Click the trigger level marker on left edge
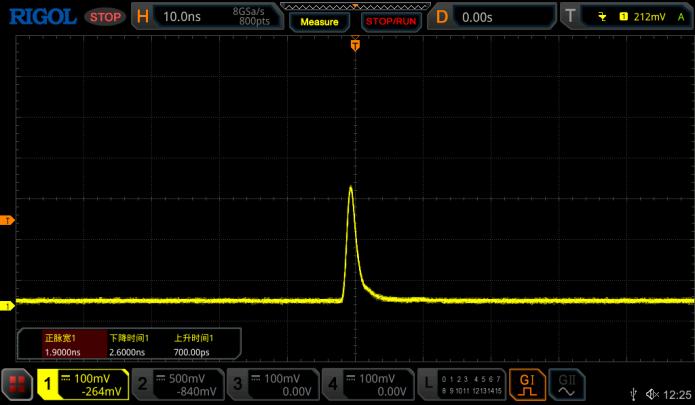 click(x=6, y=220)
